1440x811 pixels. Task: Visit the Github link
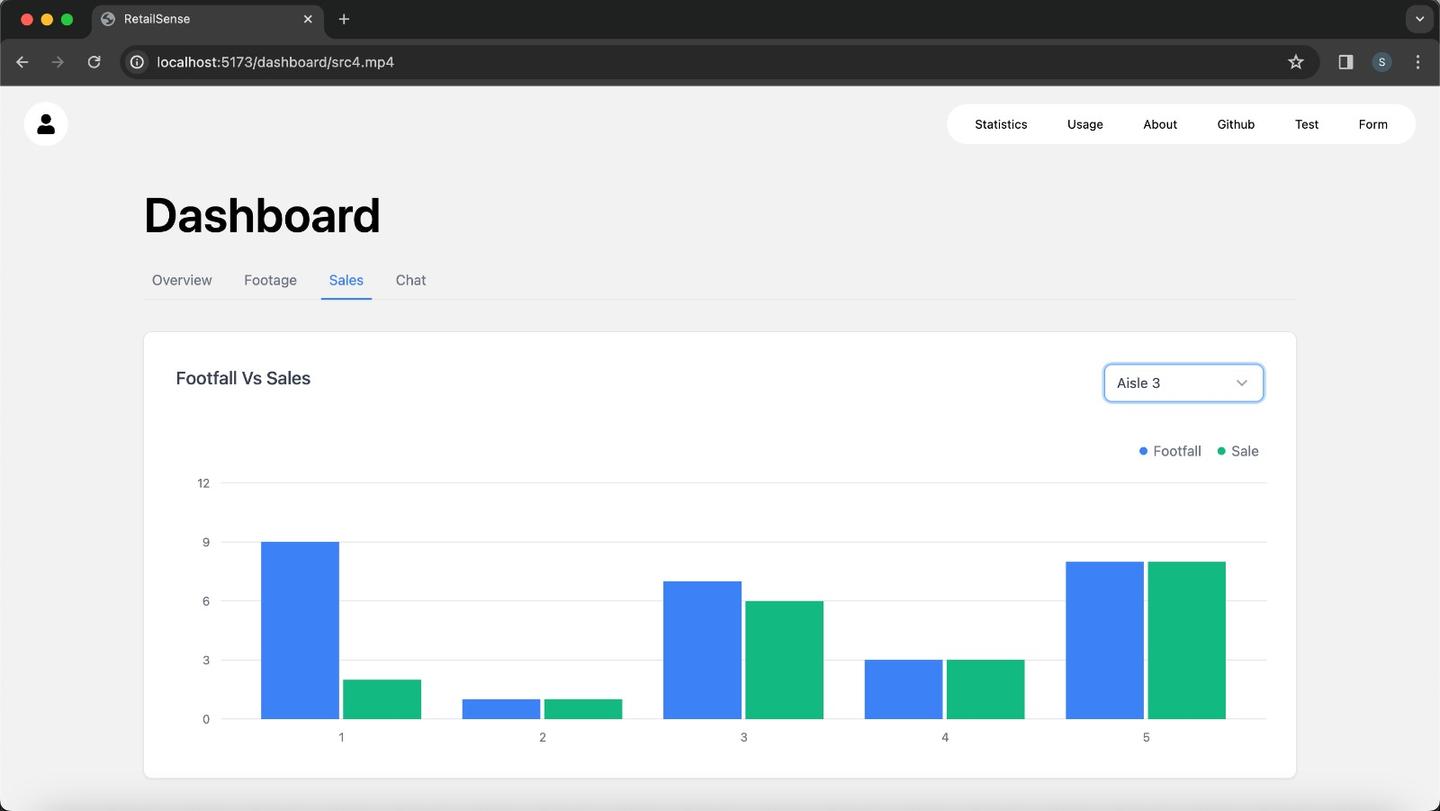[x=1236, y=124]
